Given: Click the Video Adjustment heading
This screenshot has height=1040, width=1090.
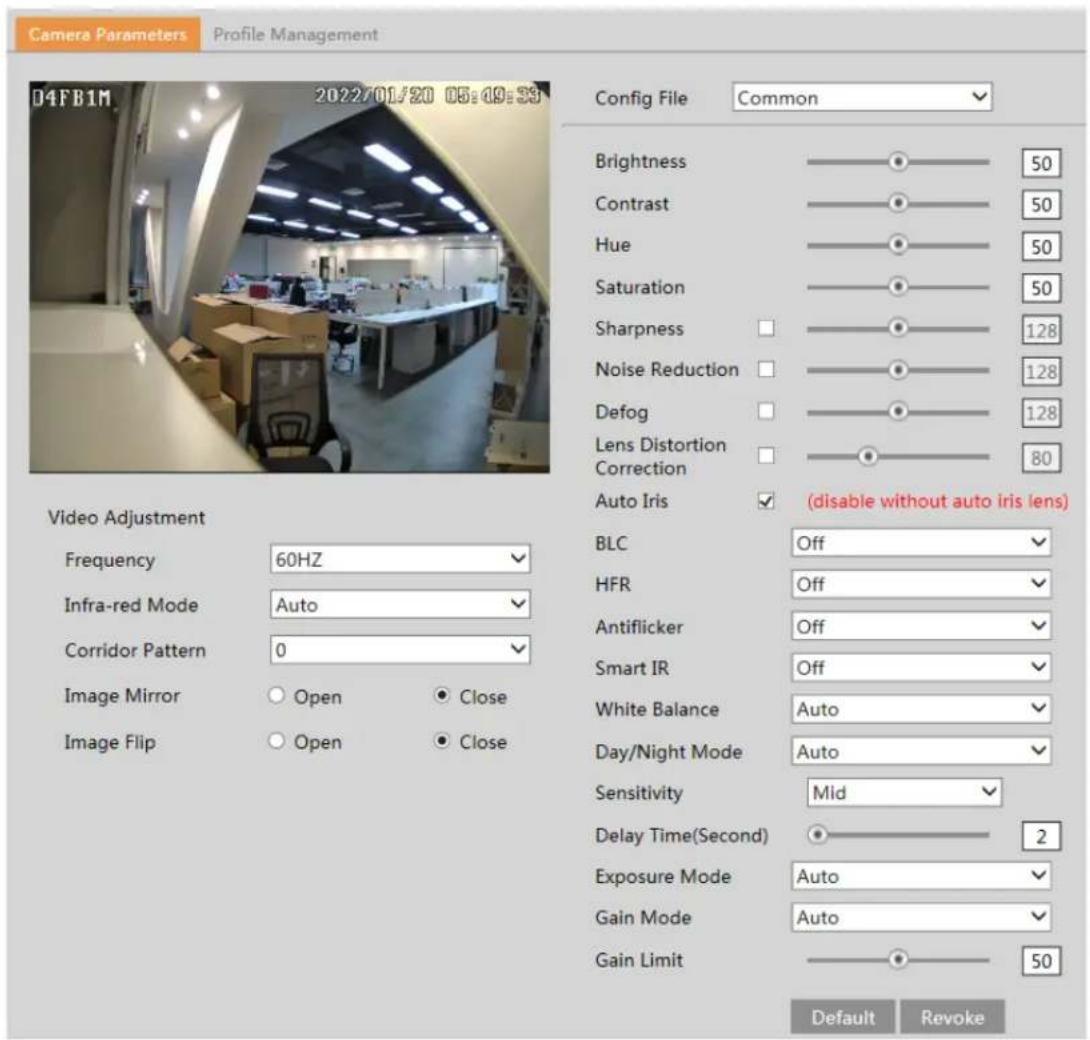Looking at the screenshot, I should (x=127, y=517).
